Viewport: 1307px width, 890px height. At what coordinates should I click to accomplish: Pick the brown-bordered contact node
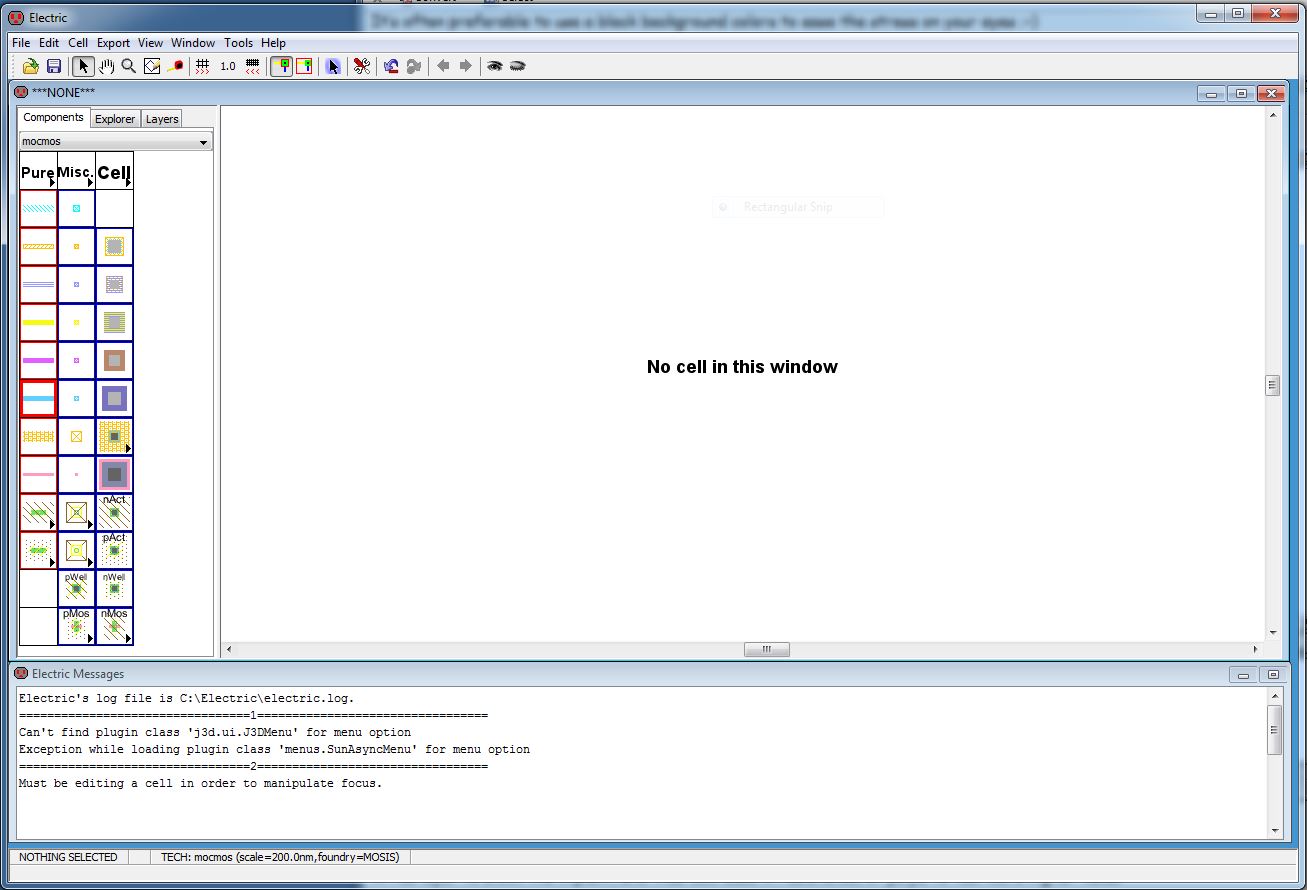(x=114, y=361)
